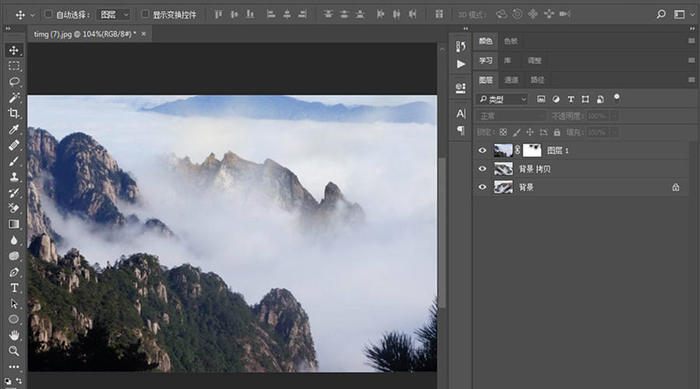Hide the 图层 1 layer
This screenshot has height=389, width=700.
(482, 151)
